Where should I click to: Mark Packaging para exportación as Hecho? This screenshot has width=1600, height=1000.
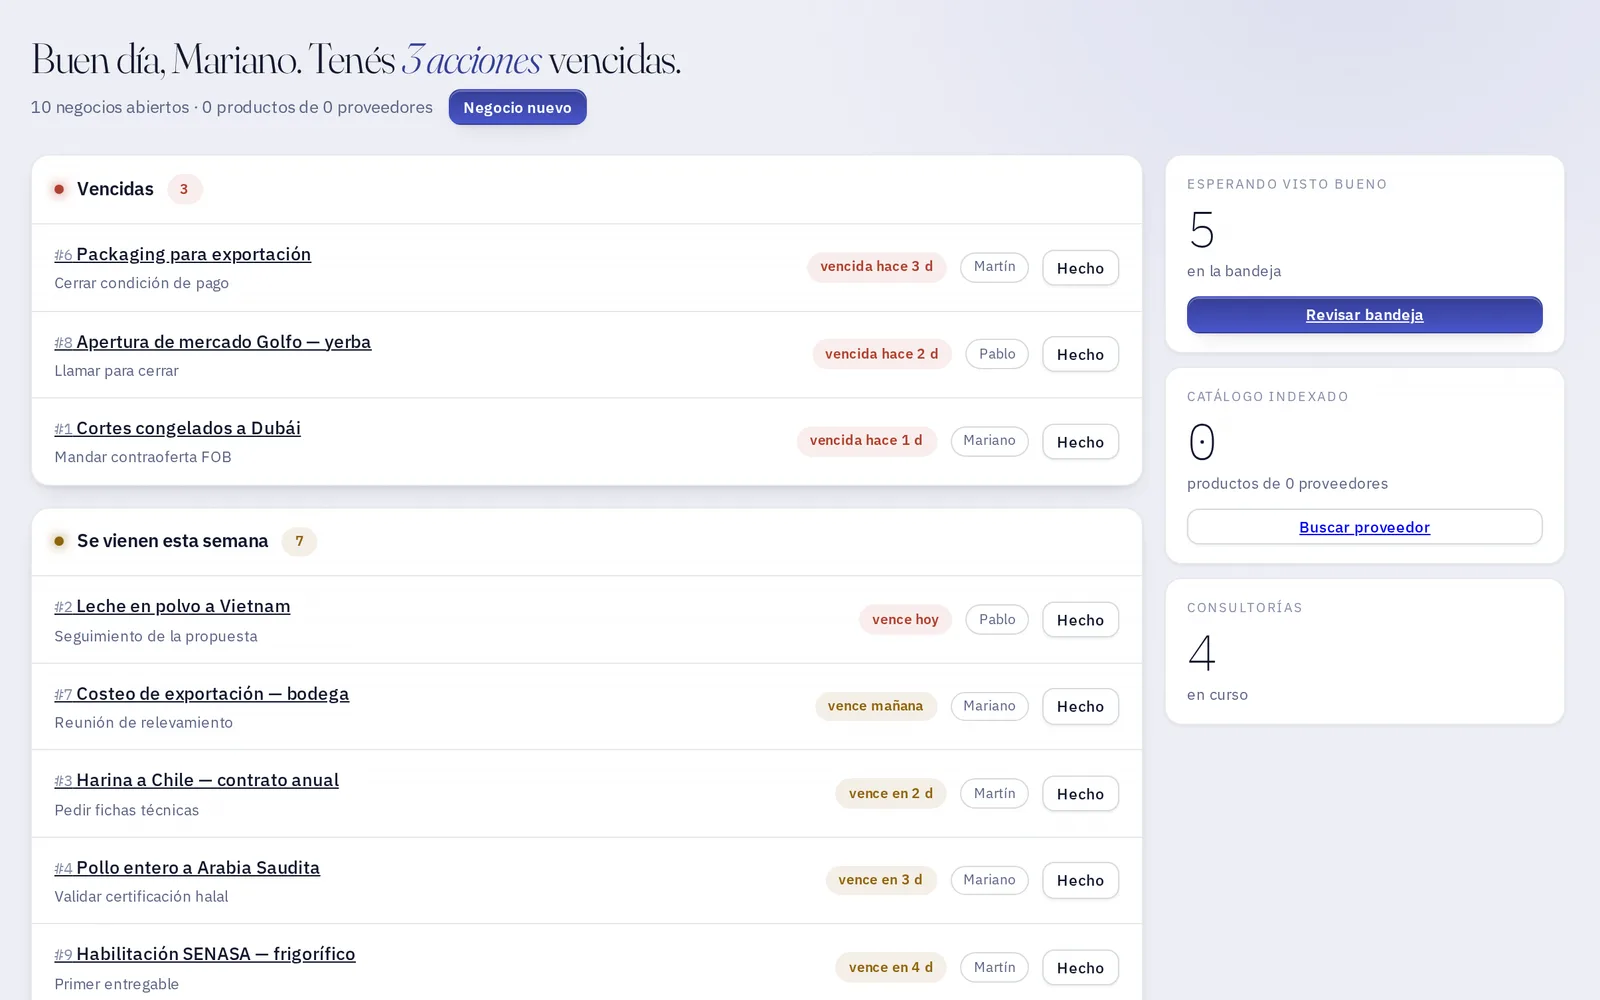1080,268
